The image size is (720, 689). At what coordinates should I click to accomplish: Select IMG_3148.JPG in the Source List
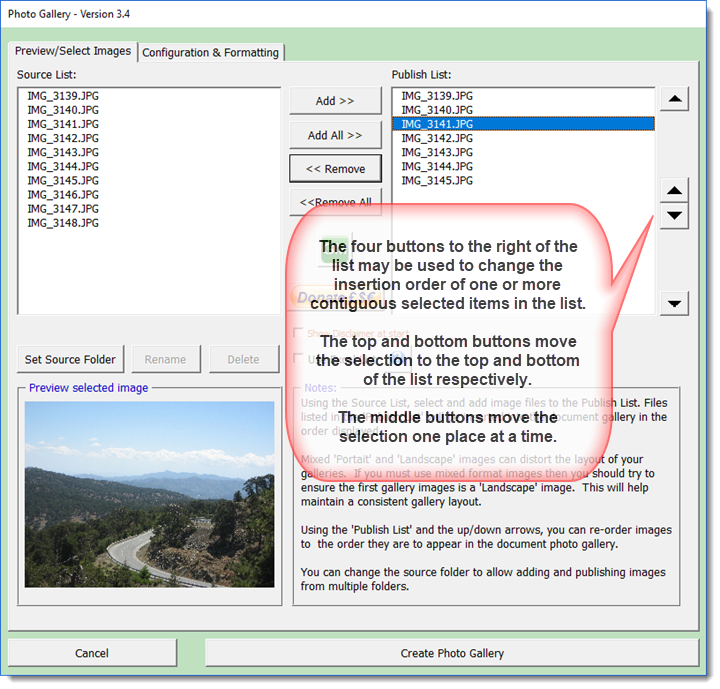click(x=63, y=223)
